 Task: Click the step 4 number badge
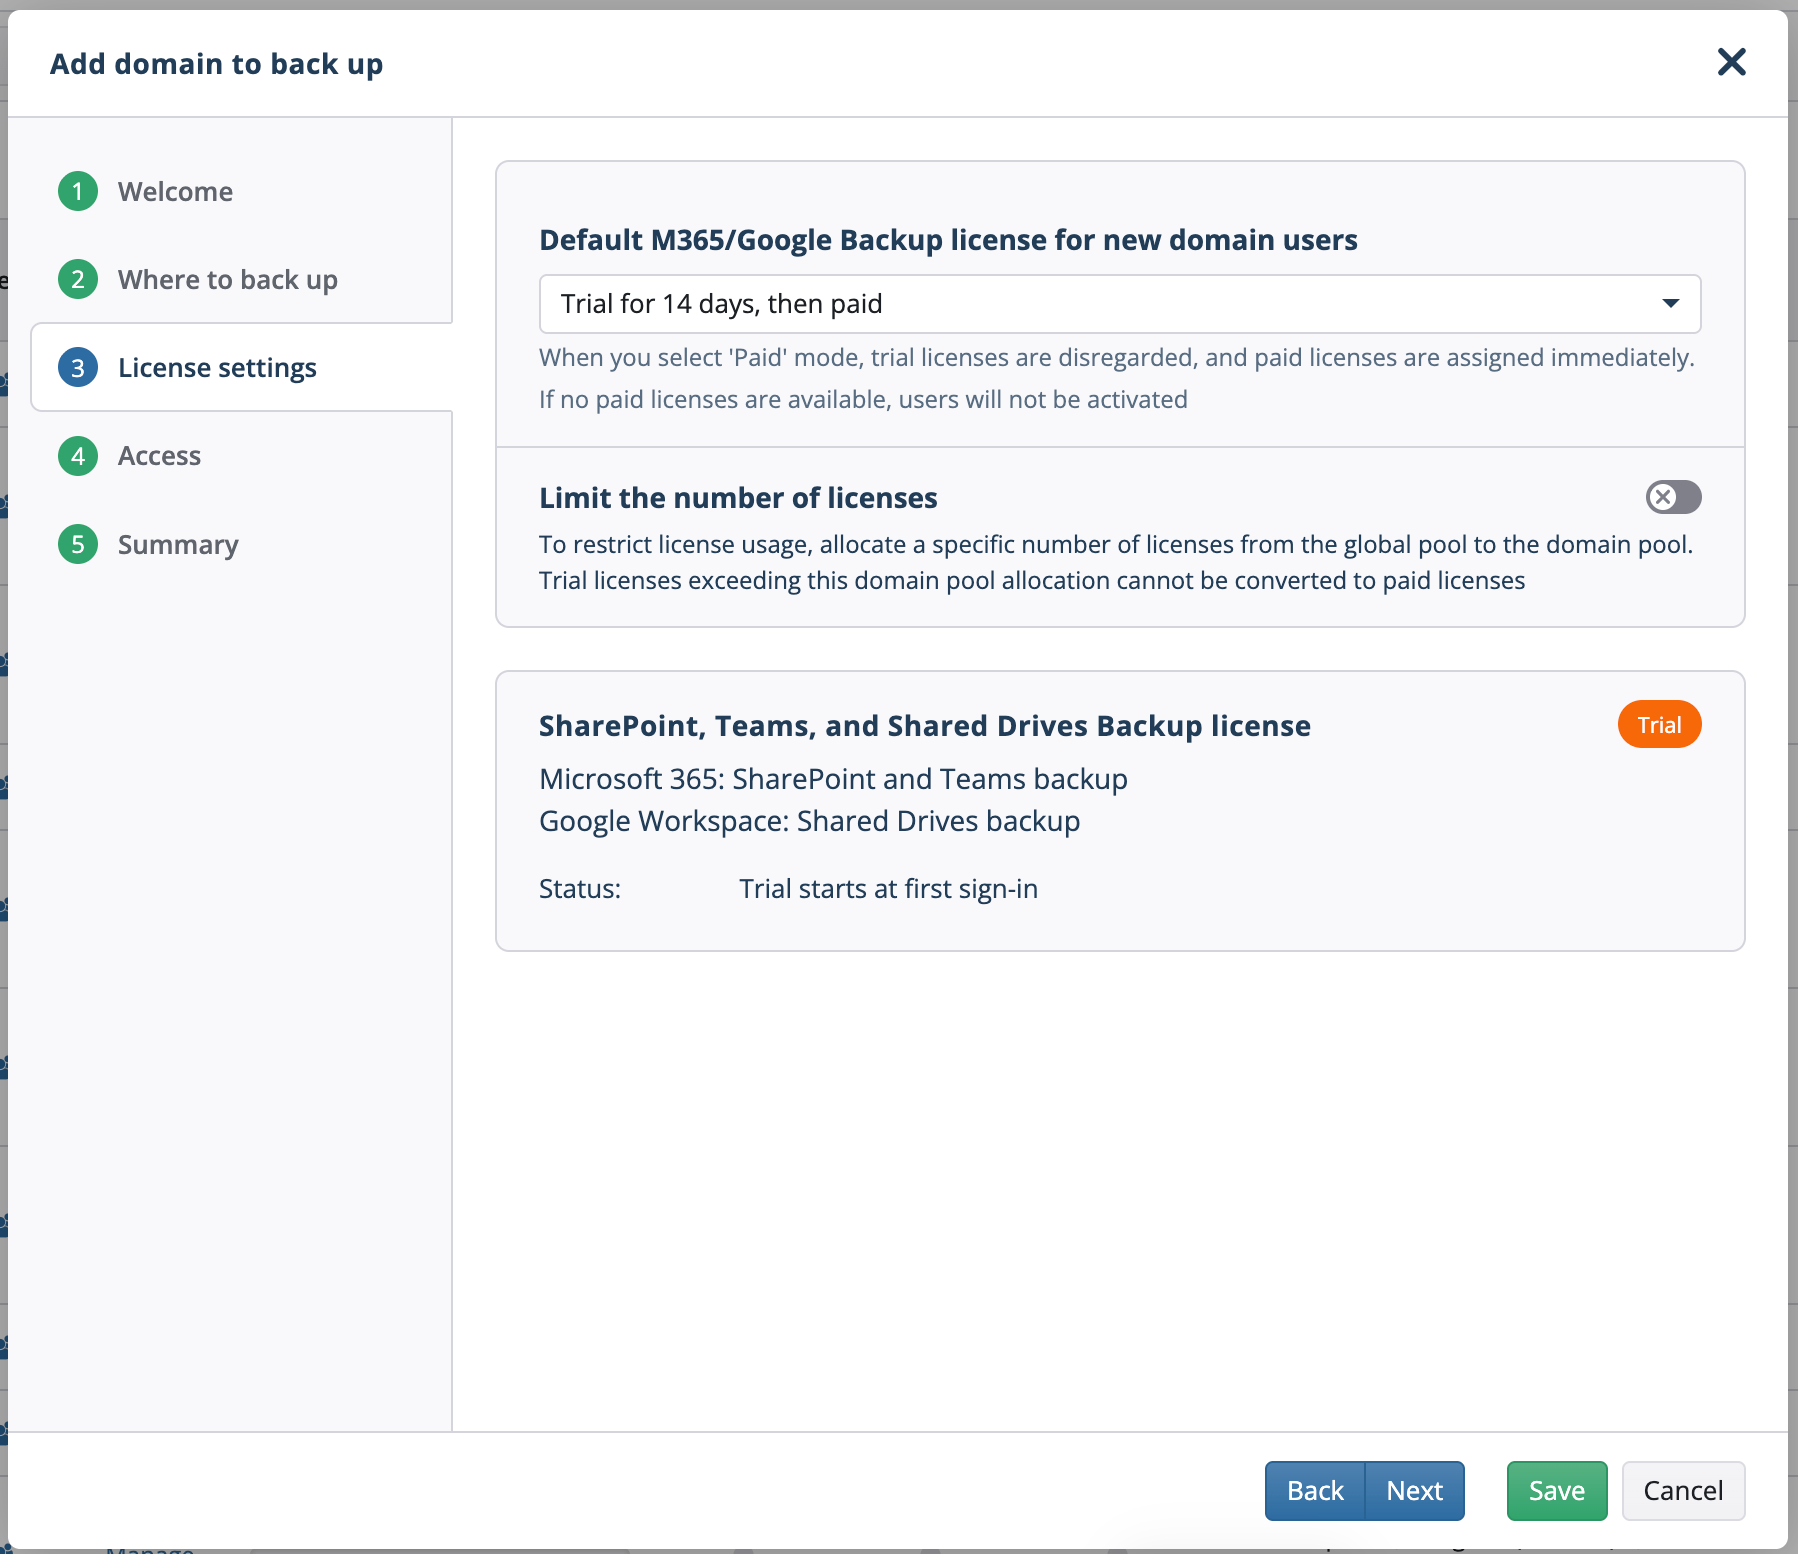pos(78,456)
